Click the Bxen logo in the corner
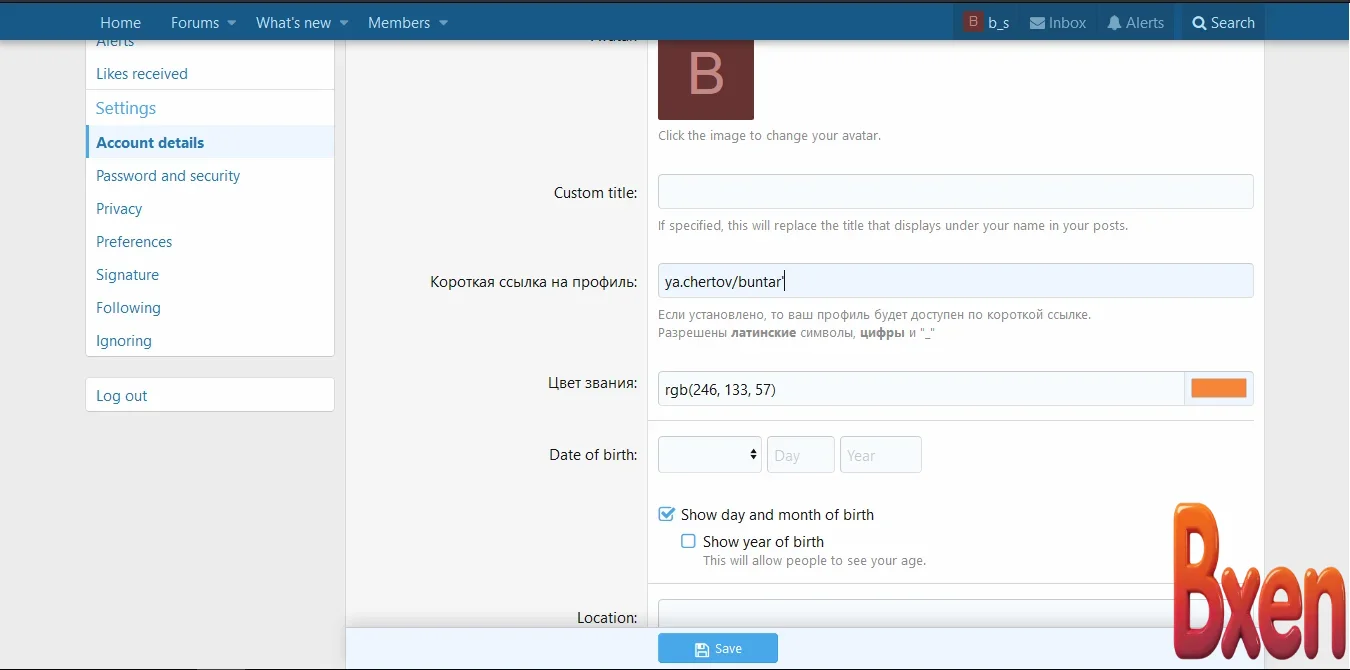 click(1258, 583)
